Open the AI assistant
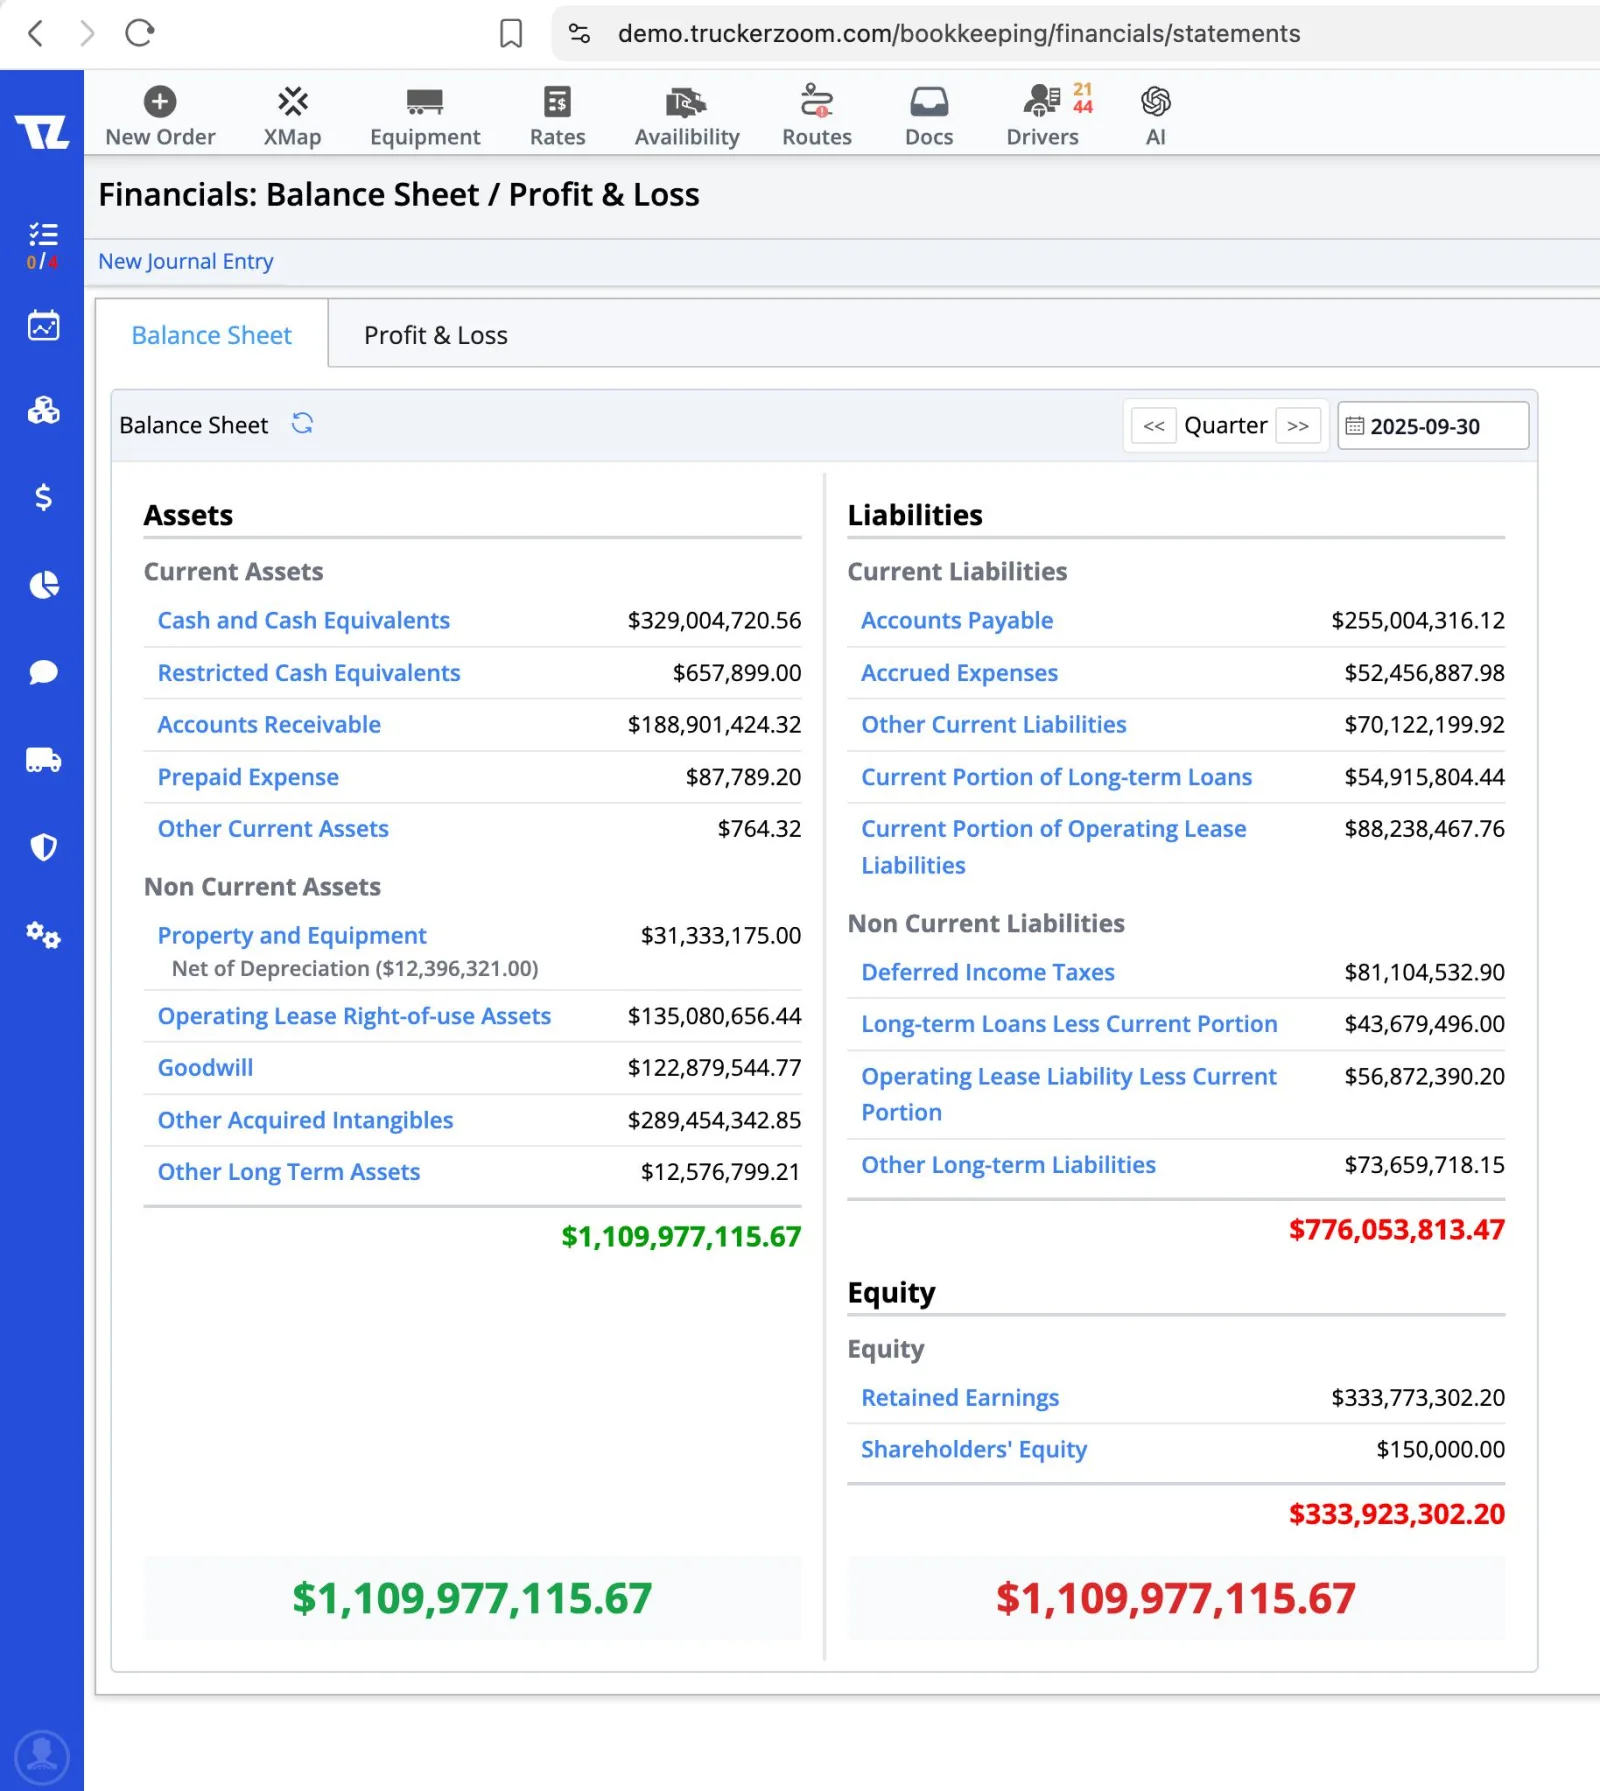Screen dimensions: 1600x1791 click(1155, 116)
